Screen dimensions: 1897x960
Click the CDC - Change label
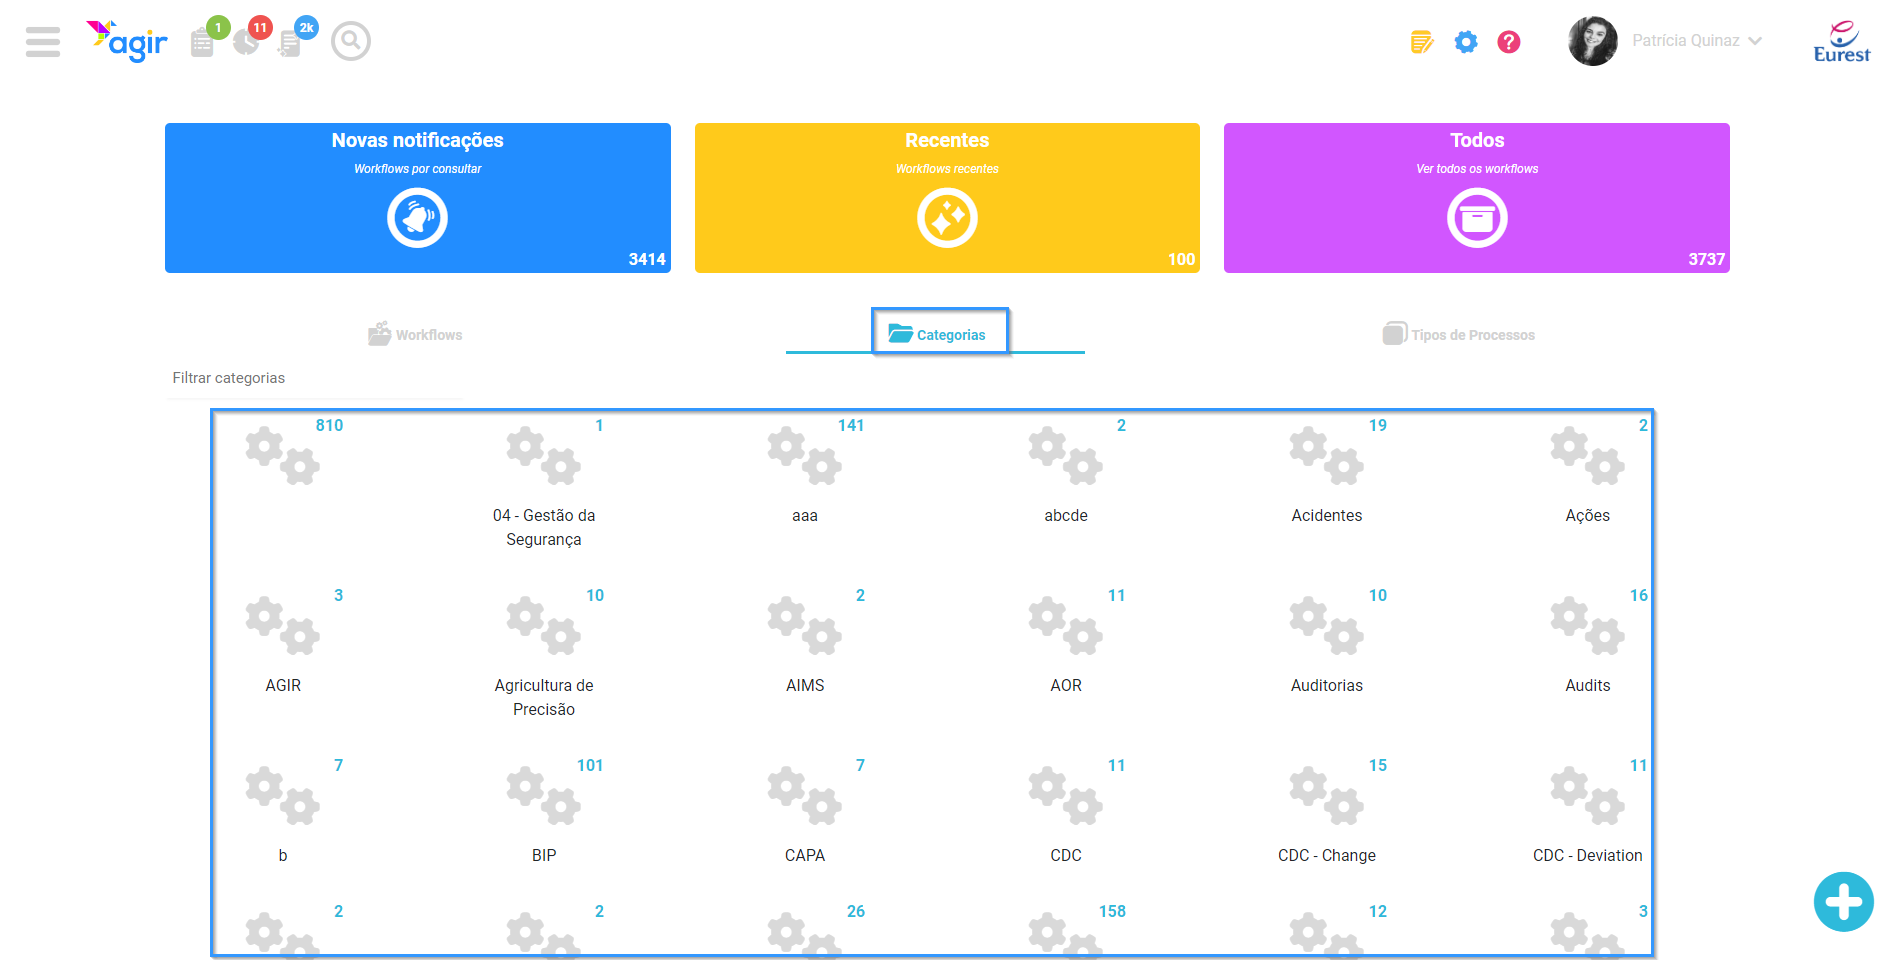click(1327, 855)
